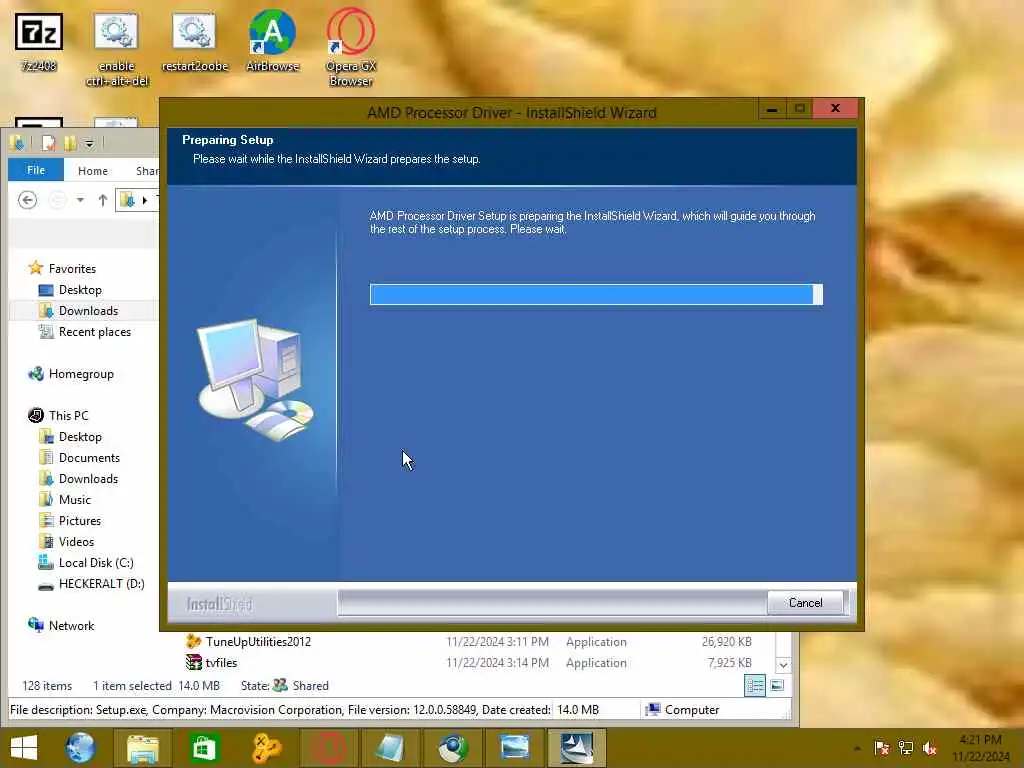Minimize the InstallShield Wizard window
This screenshot has height=768, width=1024.
click(772, 109)
